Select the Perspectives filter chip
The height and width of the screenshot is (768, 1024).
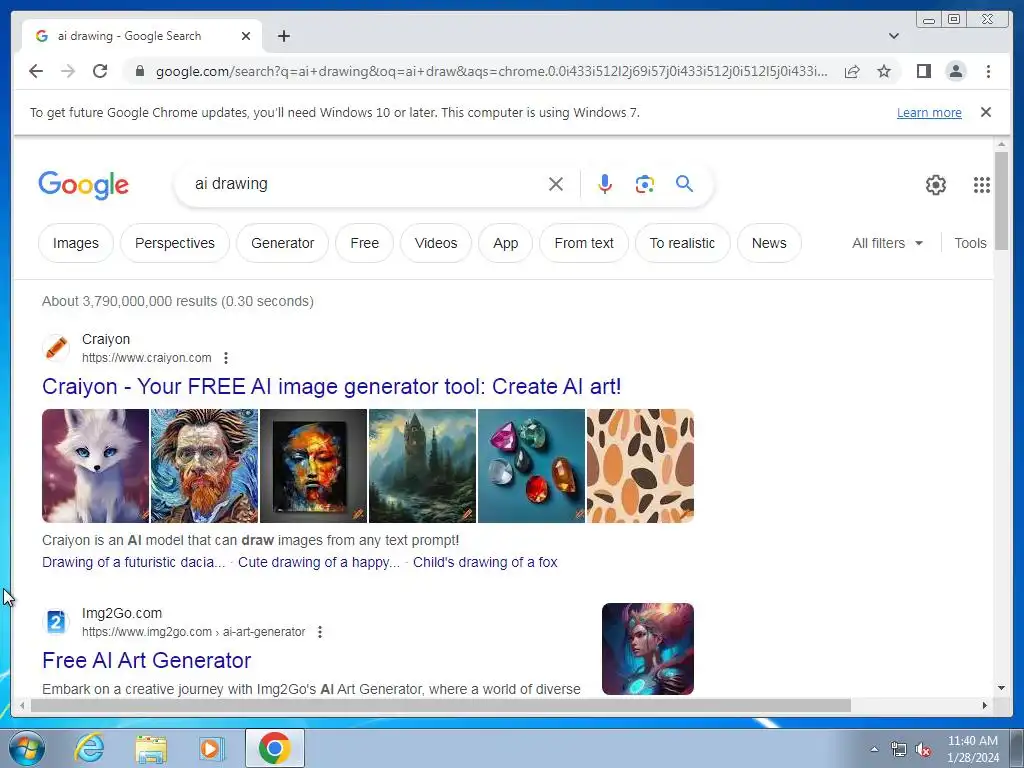pos(174,243)
